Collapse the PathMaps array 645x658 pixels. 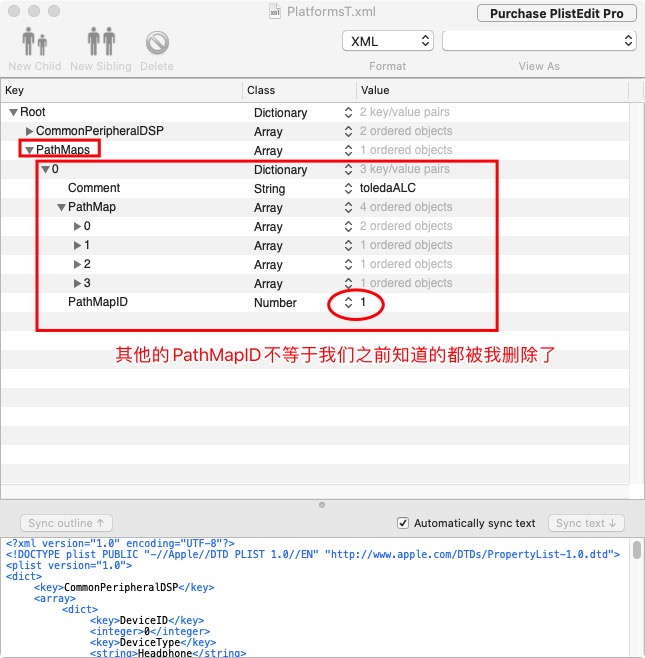point(29,150)
